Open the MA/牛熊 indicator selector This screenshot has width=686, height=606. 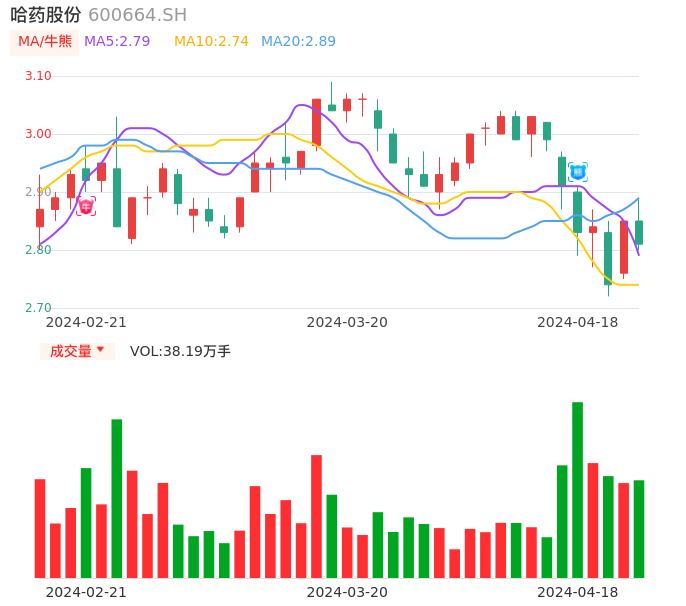[45, 42]
